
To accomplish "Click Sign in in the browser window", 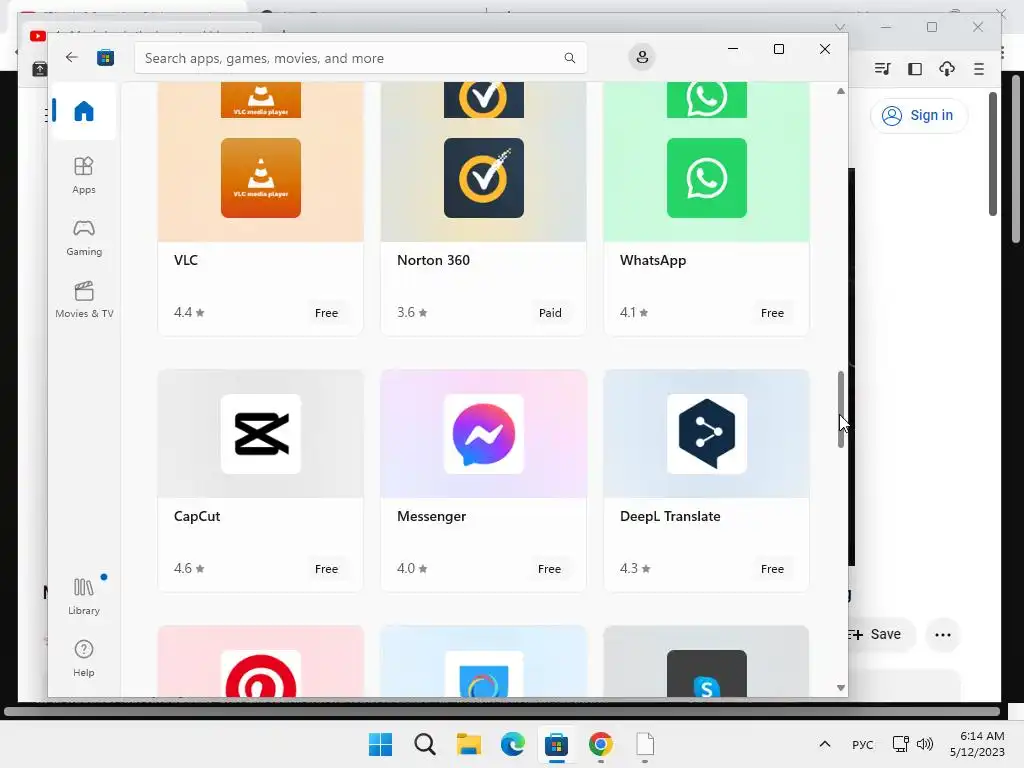I will pos(918,116).
